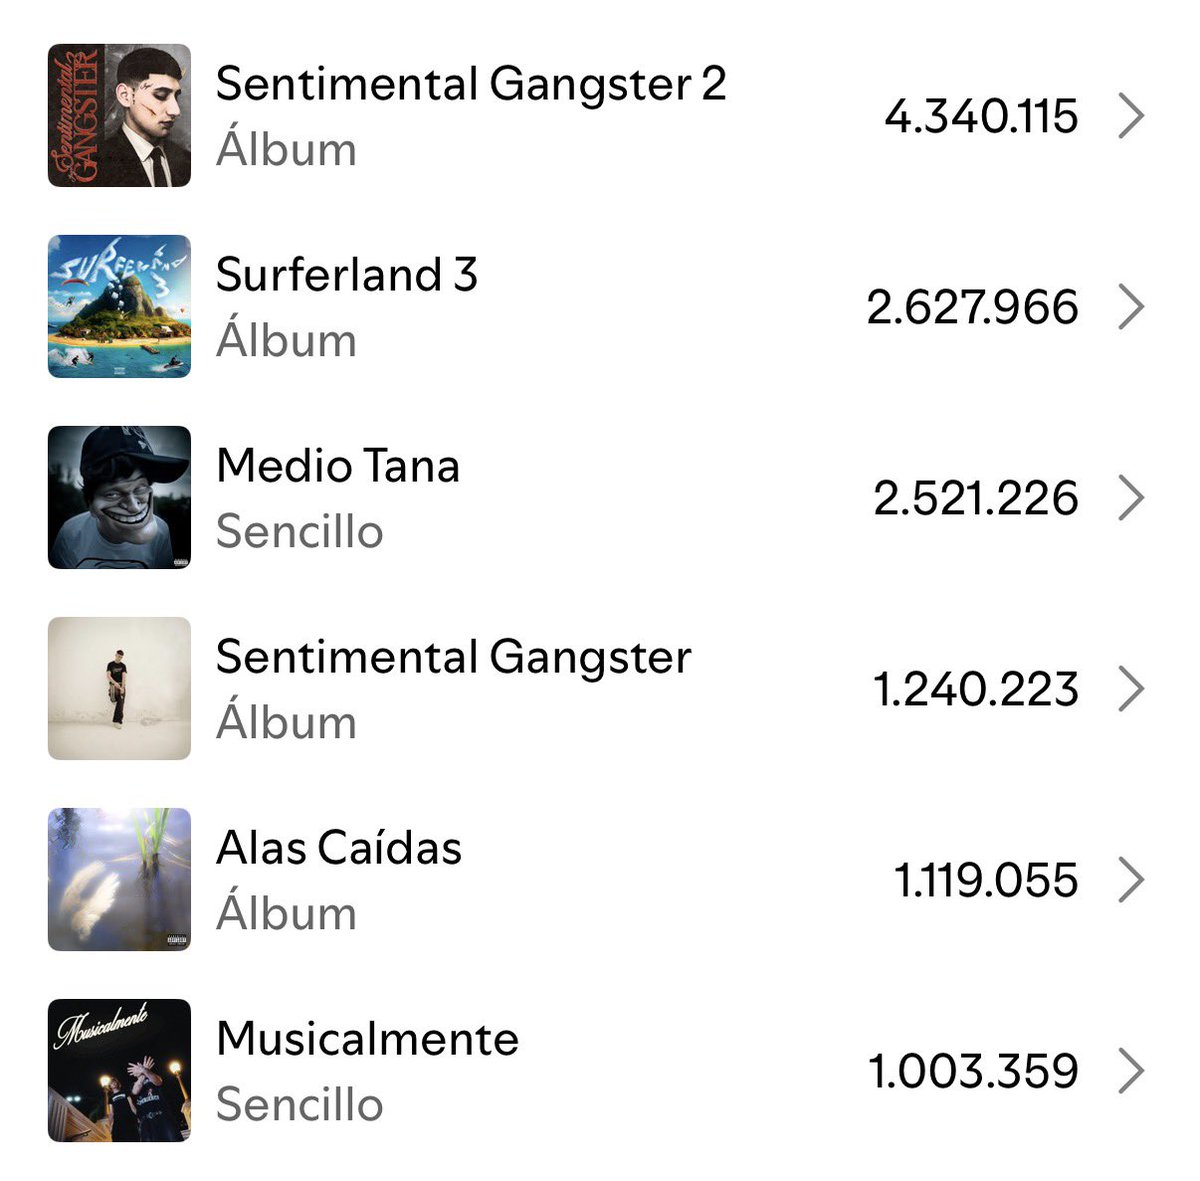Tap the Surferland 3 island album artwork
This screenshot has height=1181, width=1200.
119,306
